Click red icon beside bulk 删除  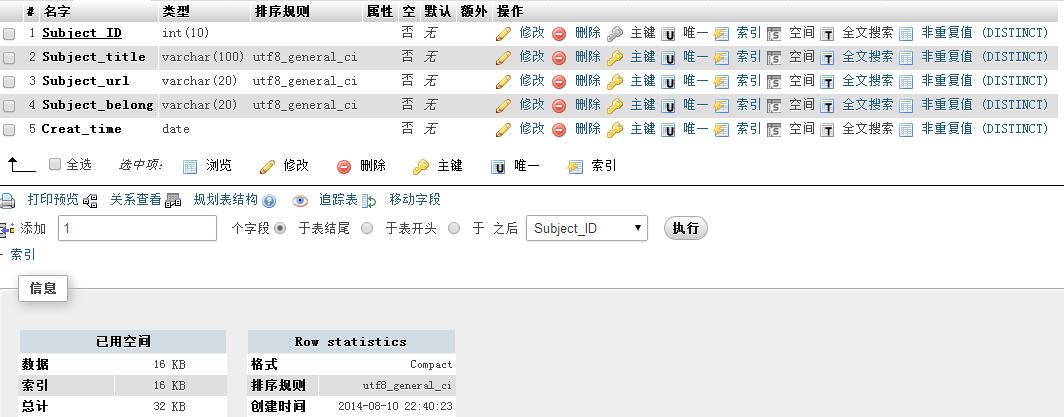345,166
